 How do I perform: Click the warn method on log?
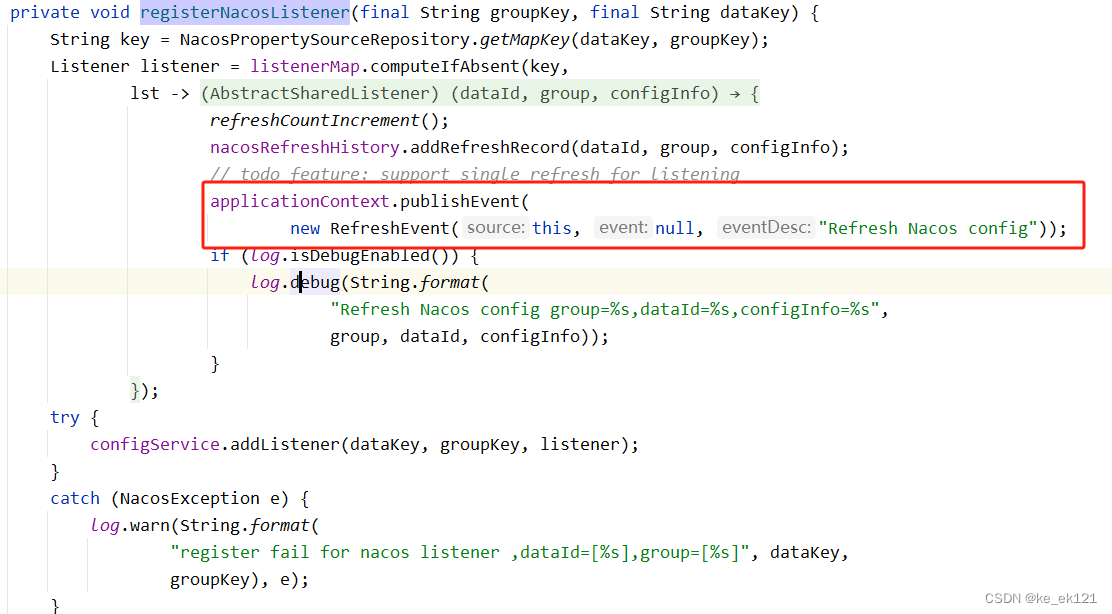coord(150,525)
